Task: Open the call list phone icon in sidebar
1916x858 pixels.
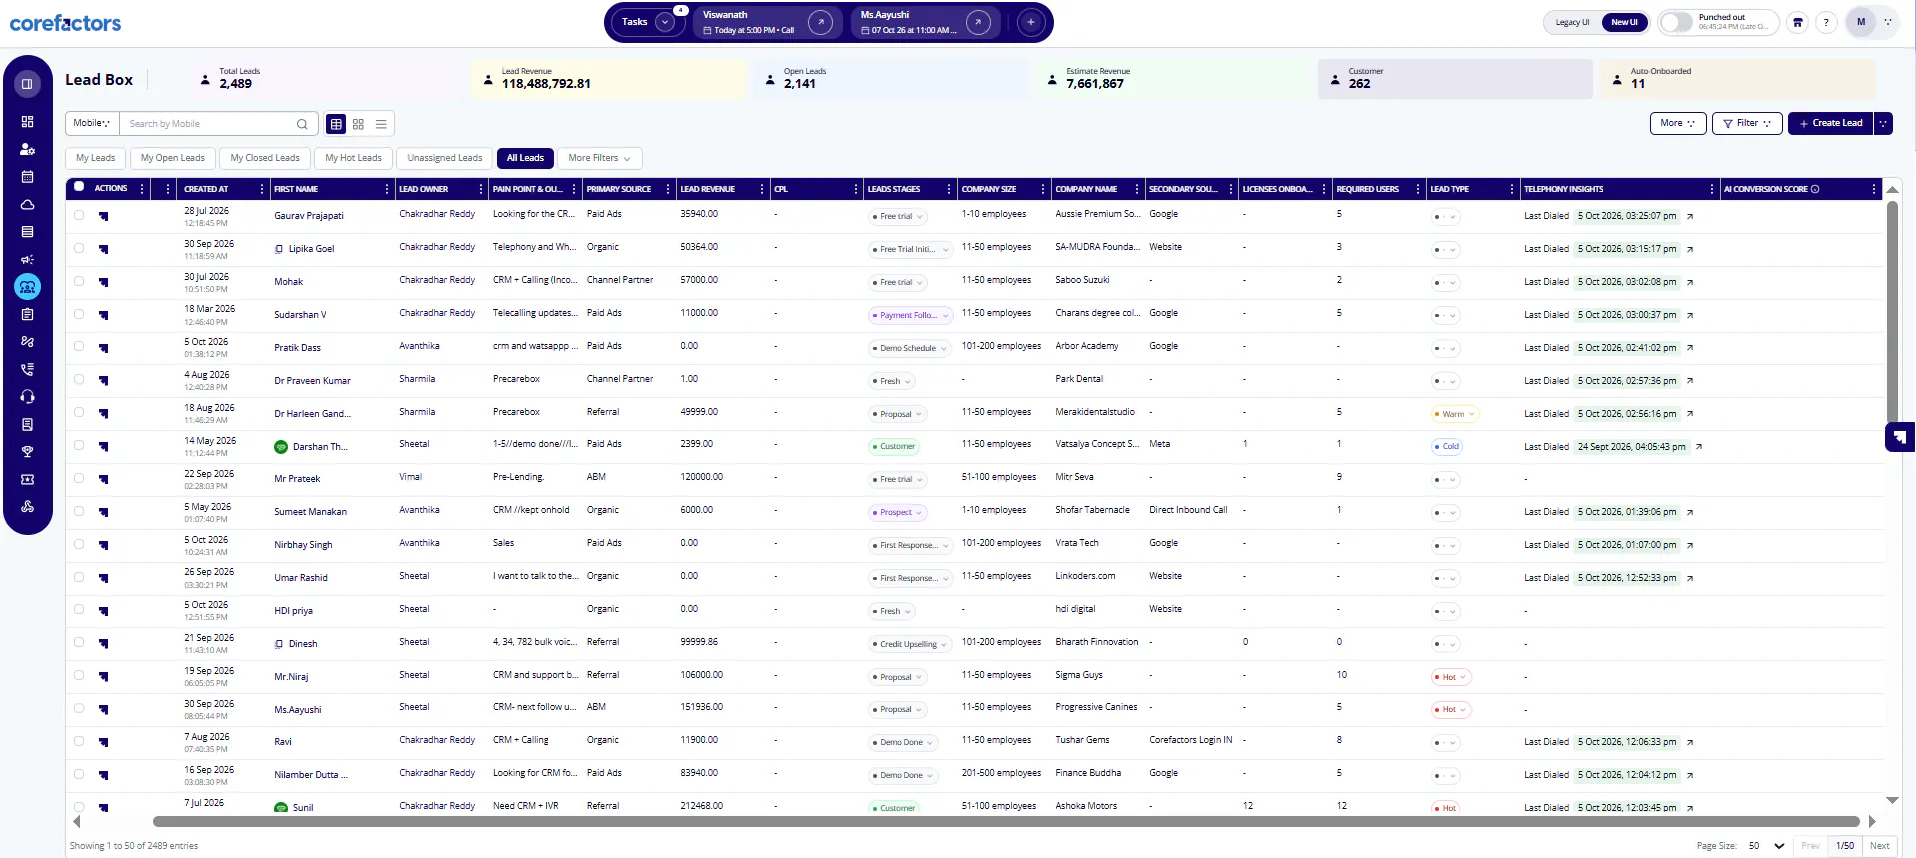Action: 27,369
